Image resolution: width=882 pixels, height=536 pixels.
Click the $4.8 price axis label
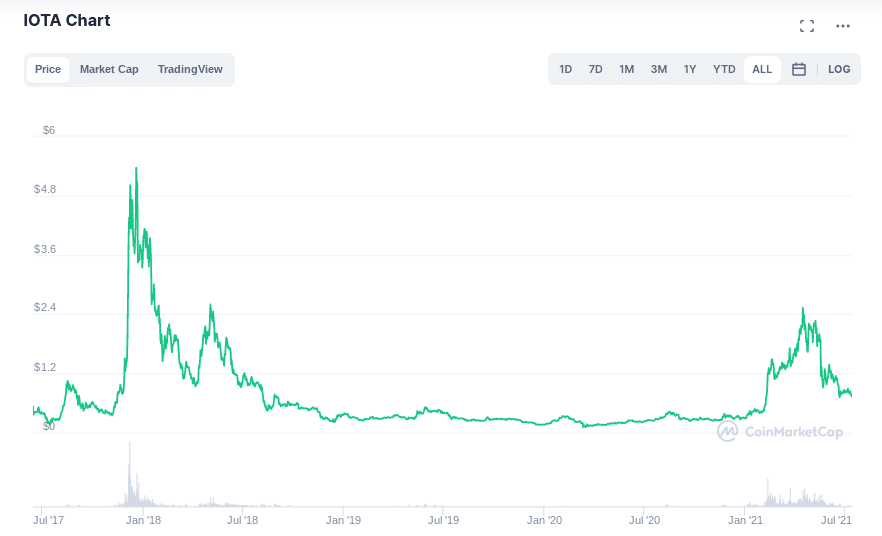(45, 190)
